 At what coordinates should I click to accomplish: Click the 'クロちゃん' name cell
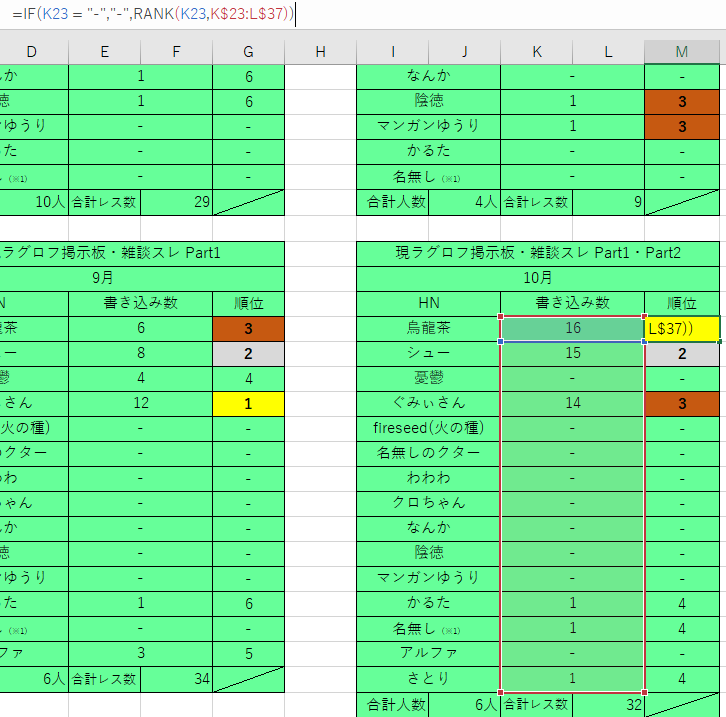(429, 503)
